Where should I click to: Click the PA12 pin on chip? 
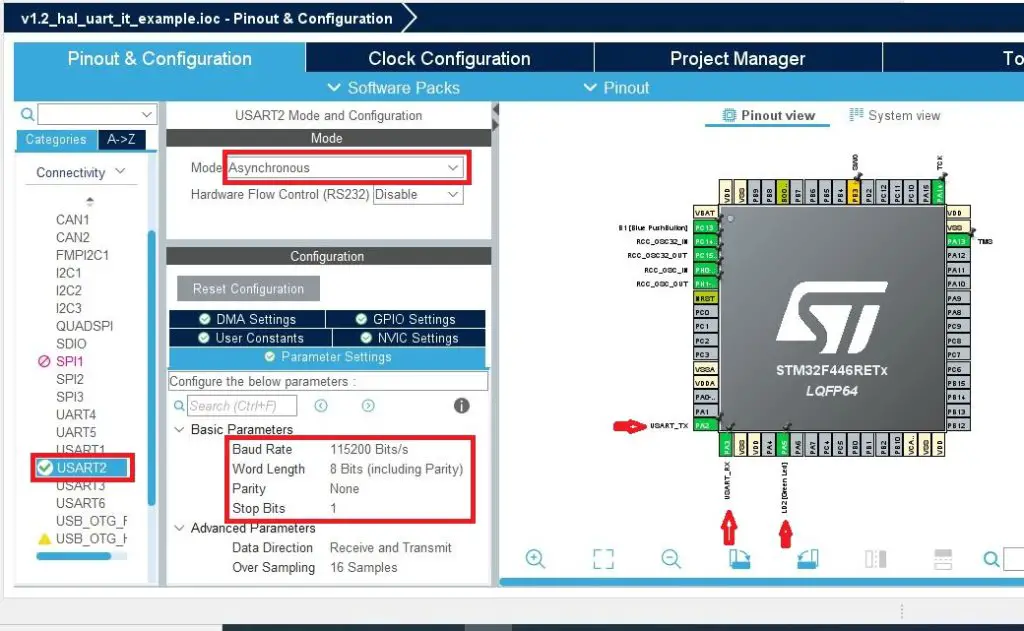coord(957,255)
